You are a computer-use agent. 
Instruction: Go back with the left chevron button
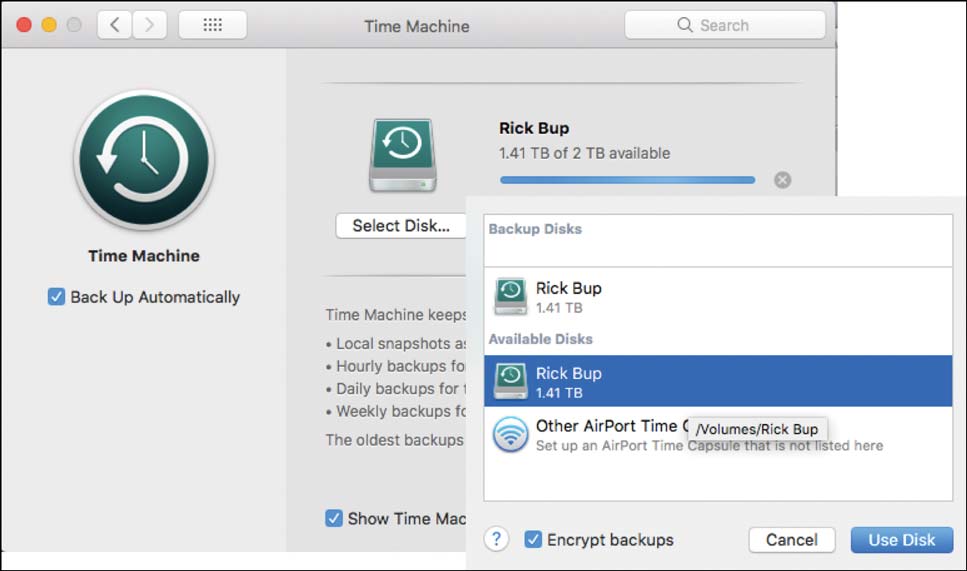[115, 25]
